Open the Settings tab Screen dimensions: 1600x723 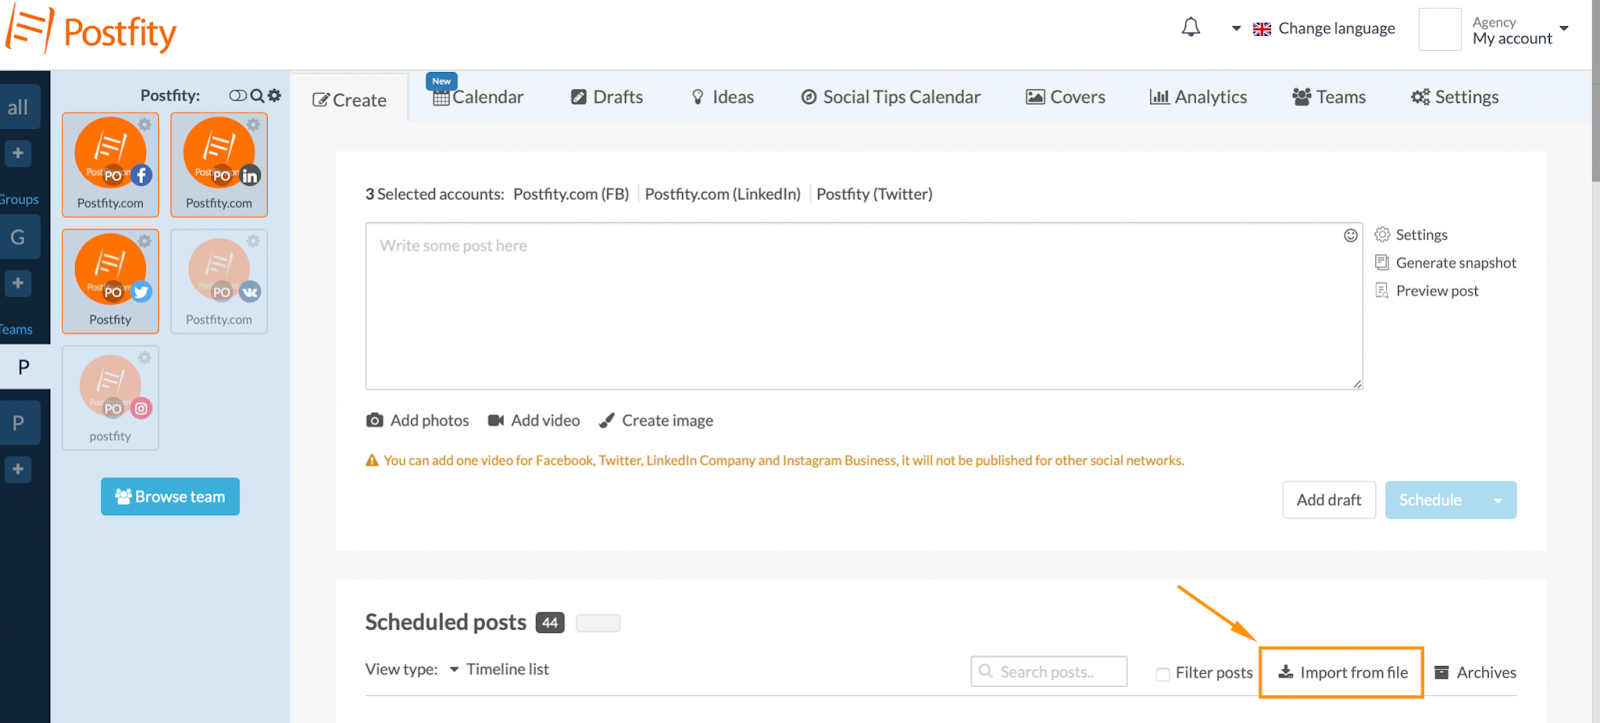(1455, 97)
